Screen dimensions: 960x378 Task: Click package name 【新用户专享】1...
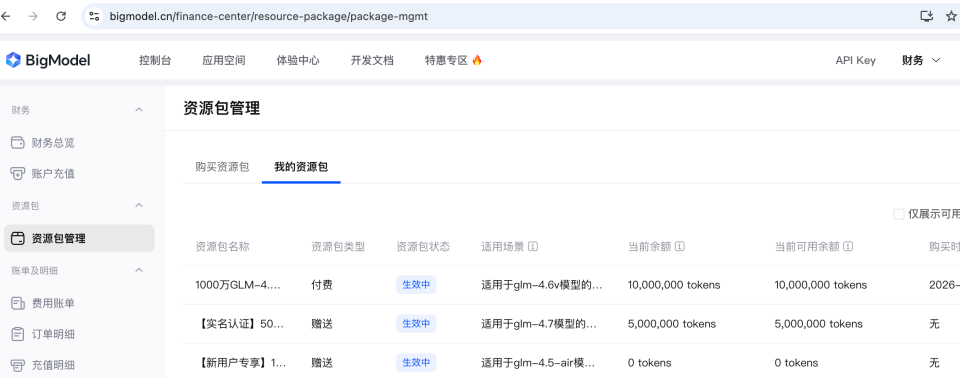(x=241, y=363)
